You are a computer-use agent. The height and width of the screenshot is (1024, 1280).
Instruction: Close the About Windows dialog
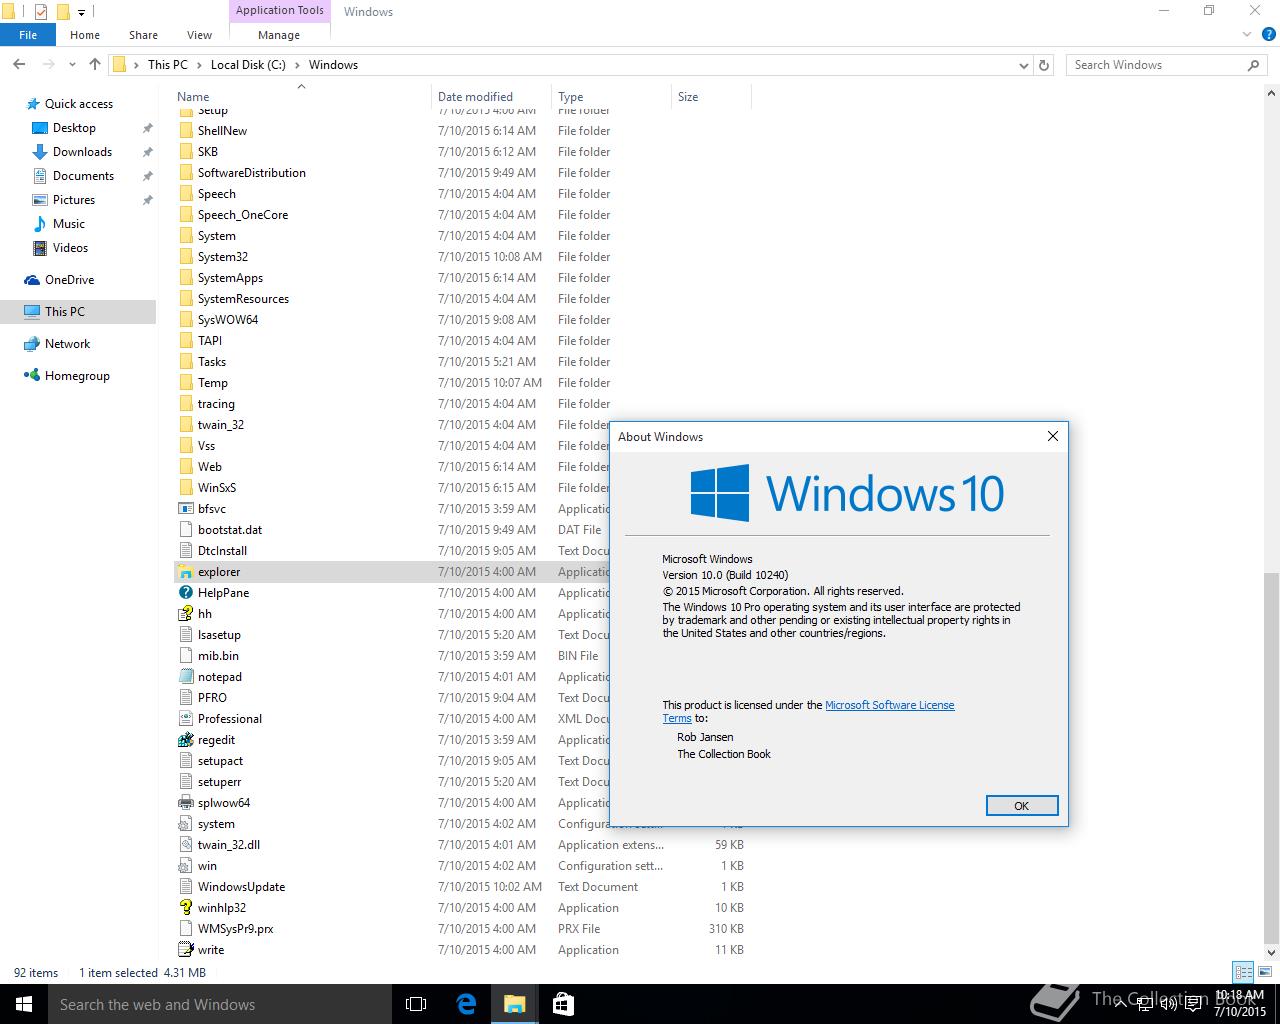[x=1052, y=436]
